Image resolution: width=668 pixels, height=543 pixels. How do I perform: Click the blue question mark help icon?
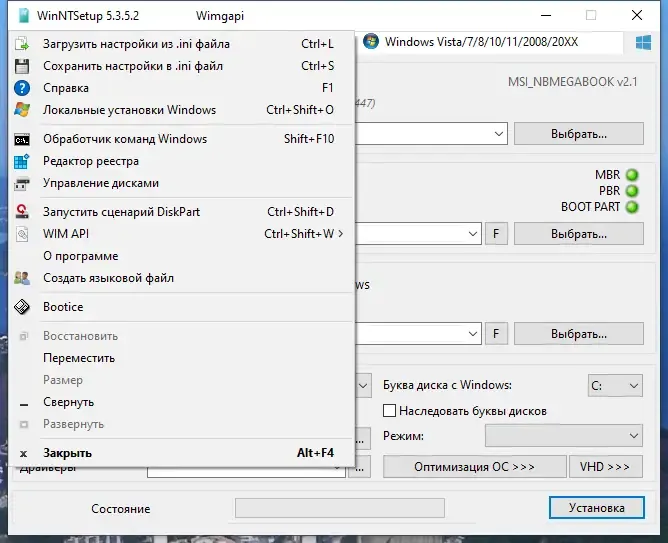[x=22, y=88]
